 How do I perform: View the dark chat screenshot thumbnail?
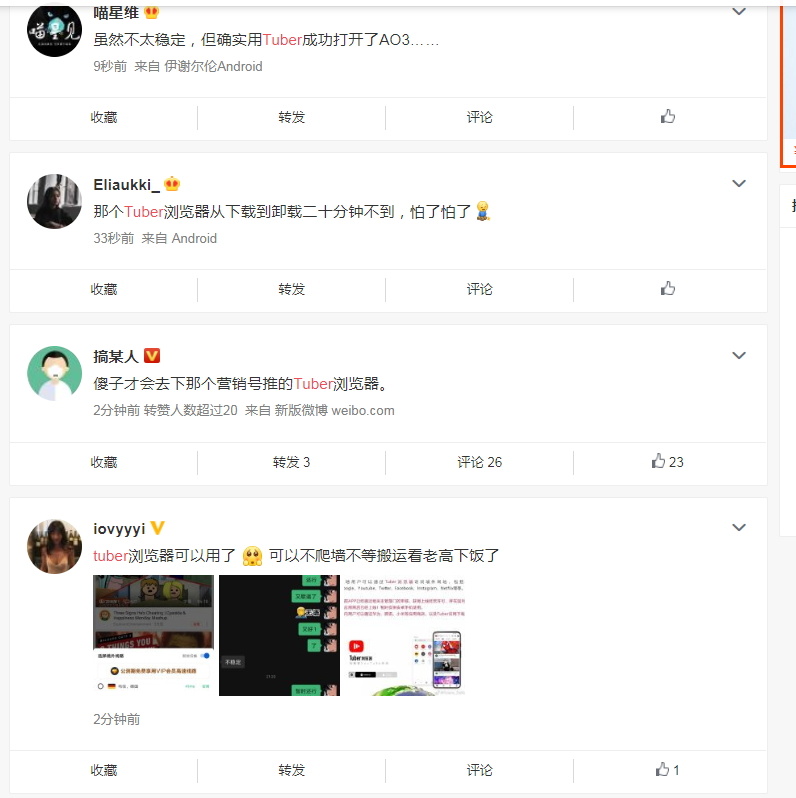[279, 635]
